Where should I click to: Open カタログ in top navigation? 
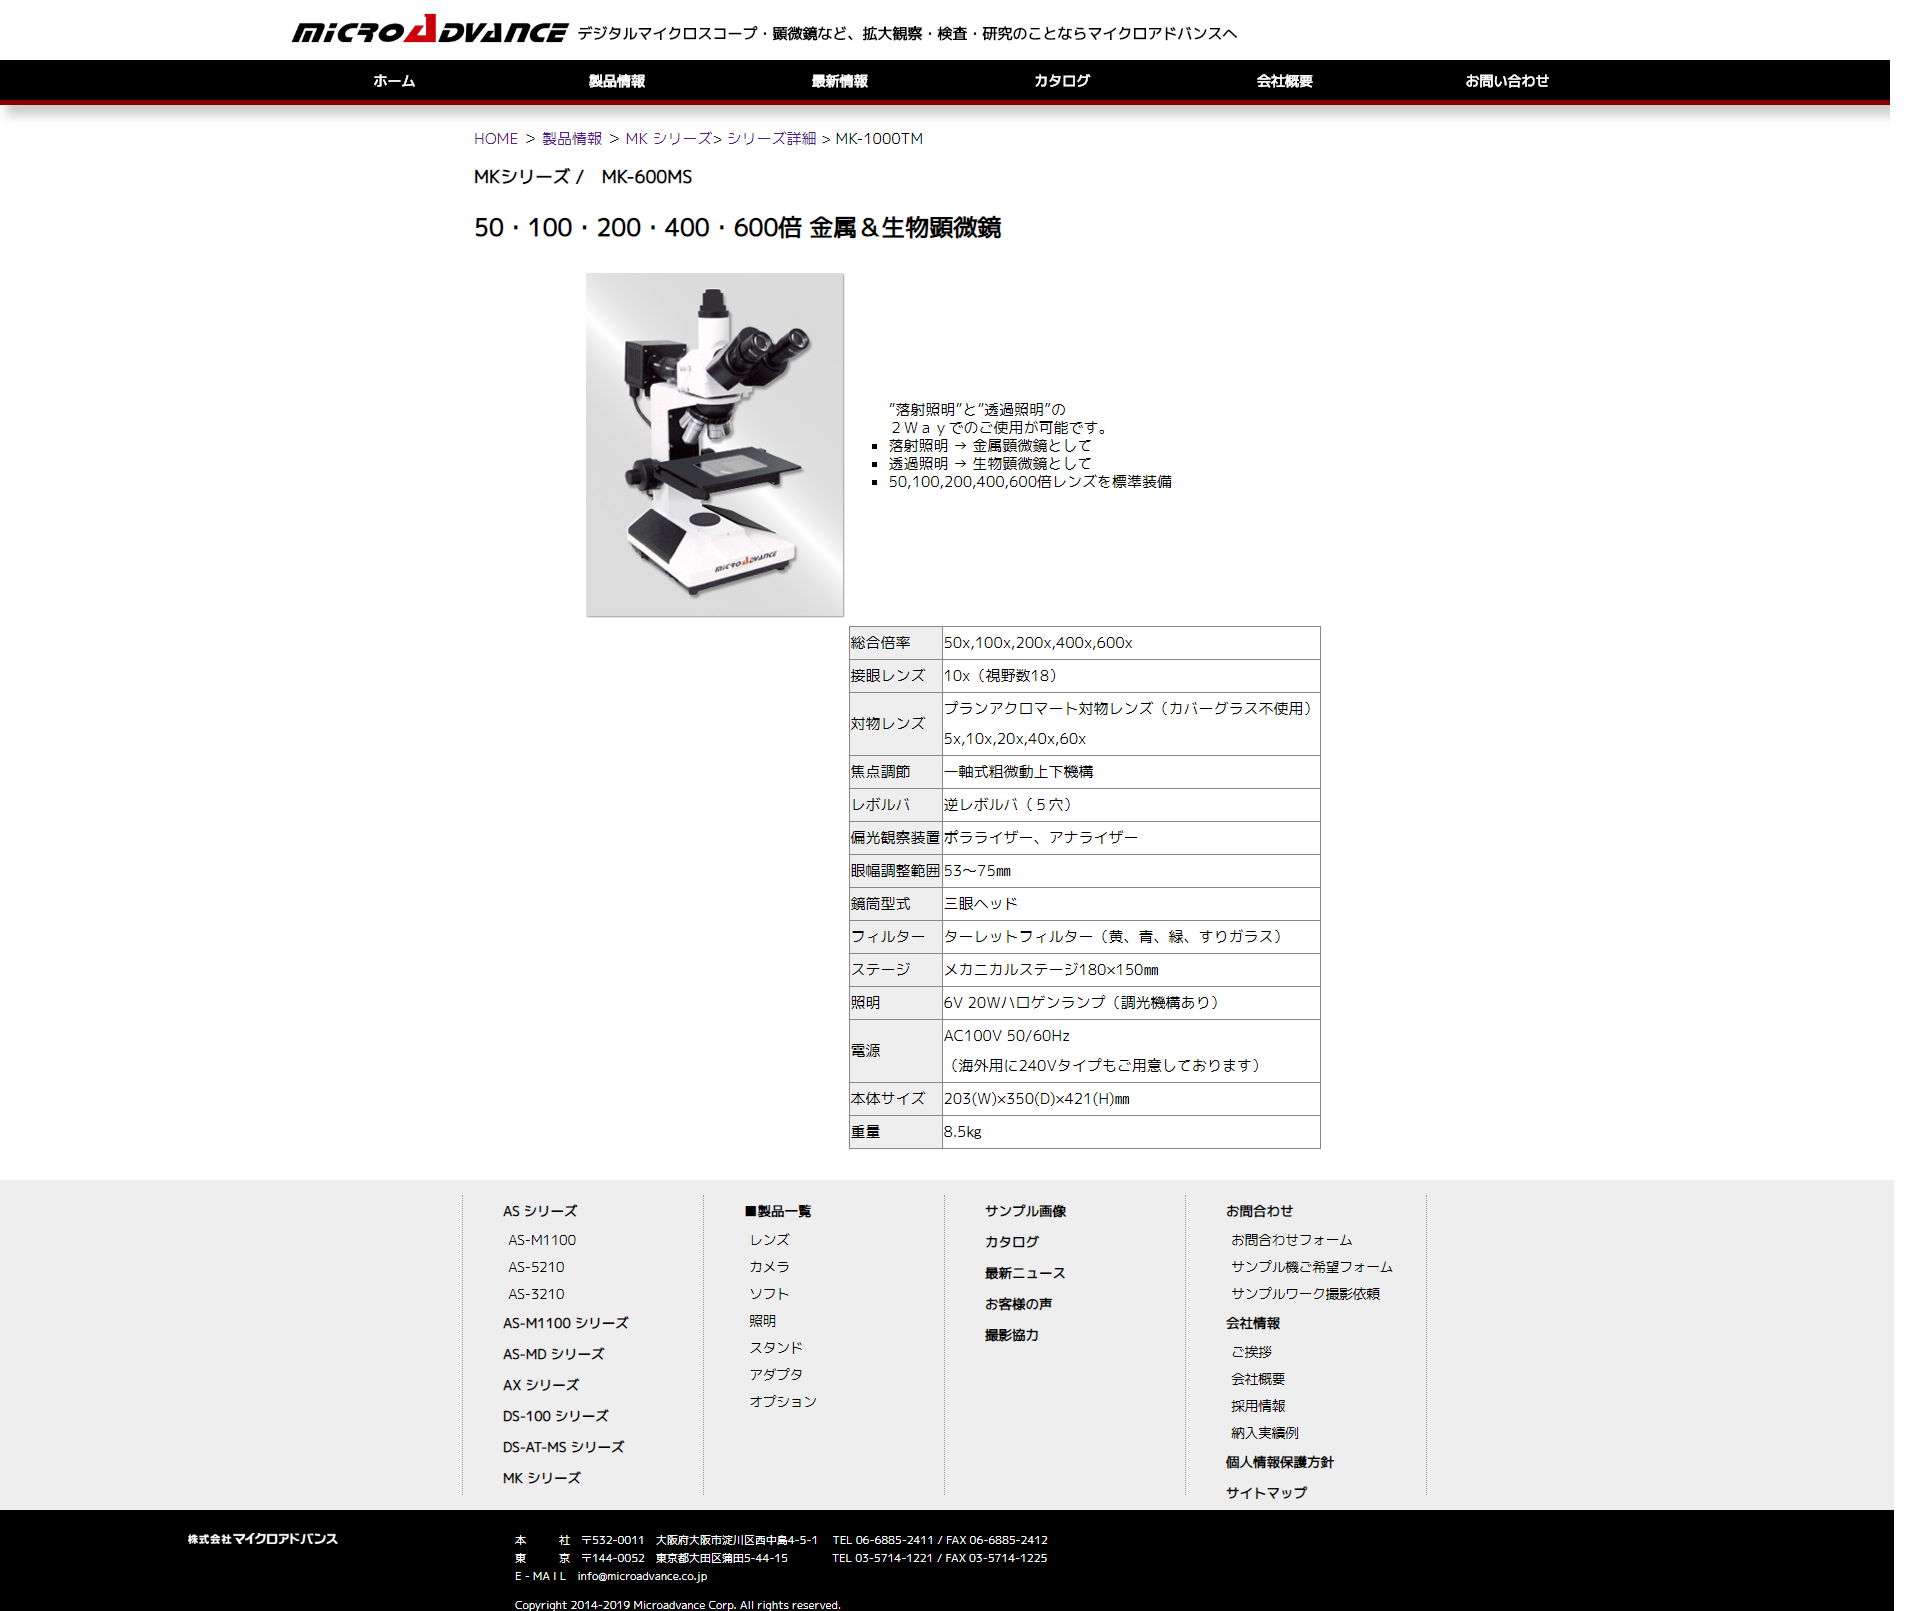point(1061,81)
